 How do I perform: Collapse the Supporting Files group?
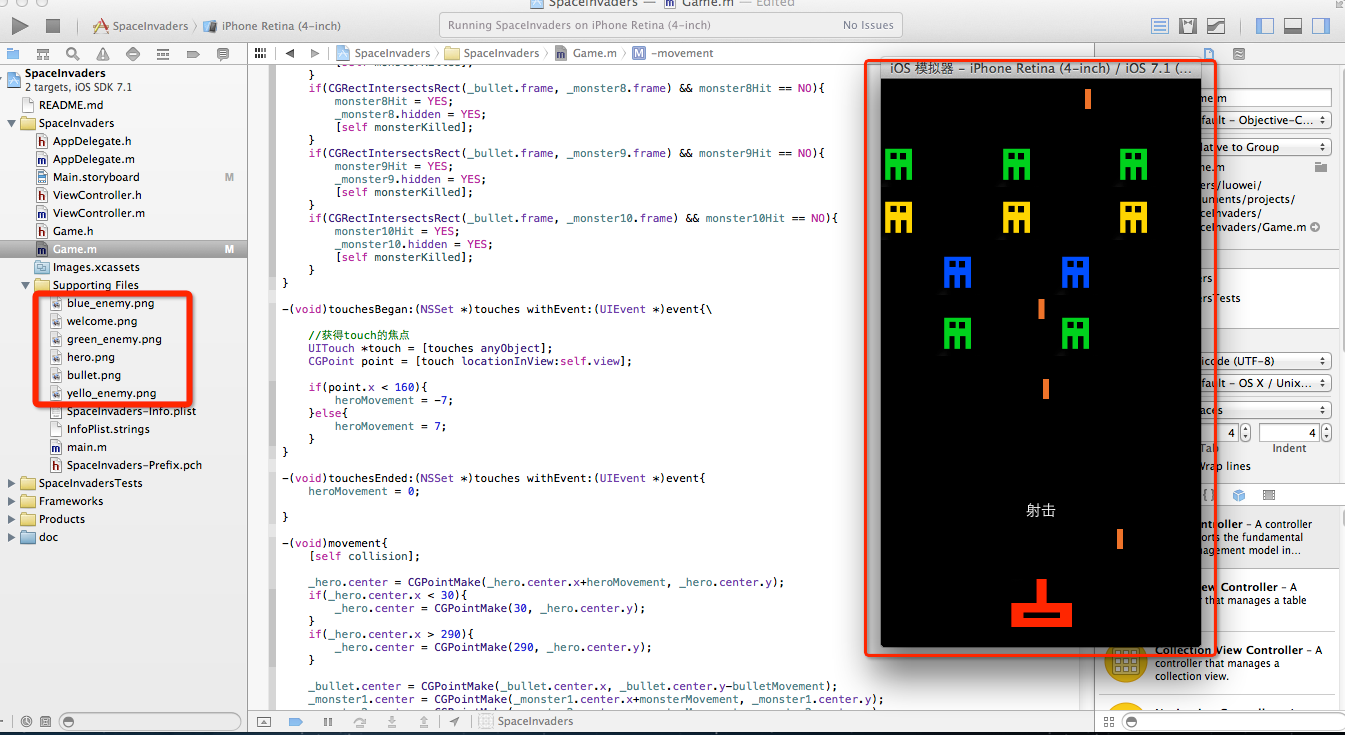click(26, 285)
